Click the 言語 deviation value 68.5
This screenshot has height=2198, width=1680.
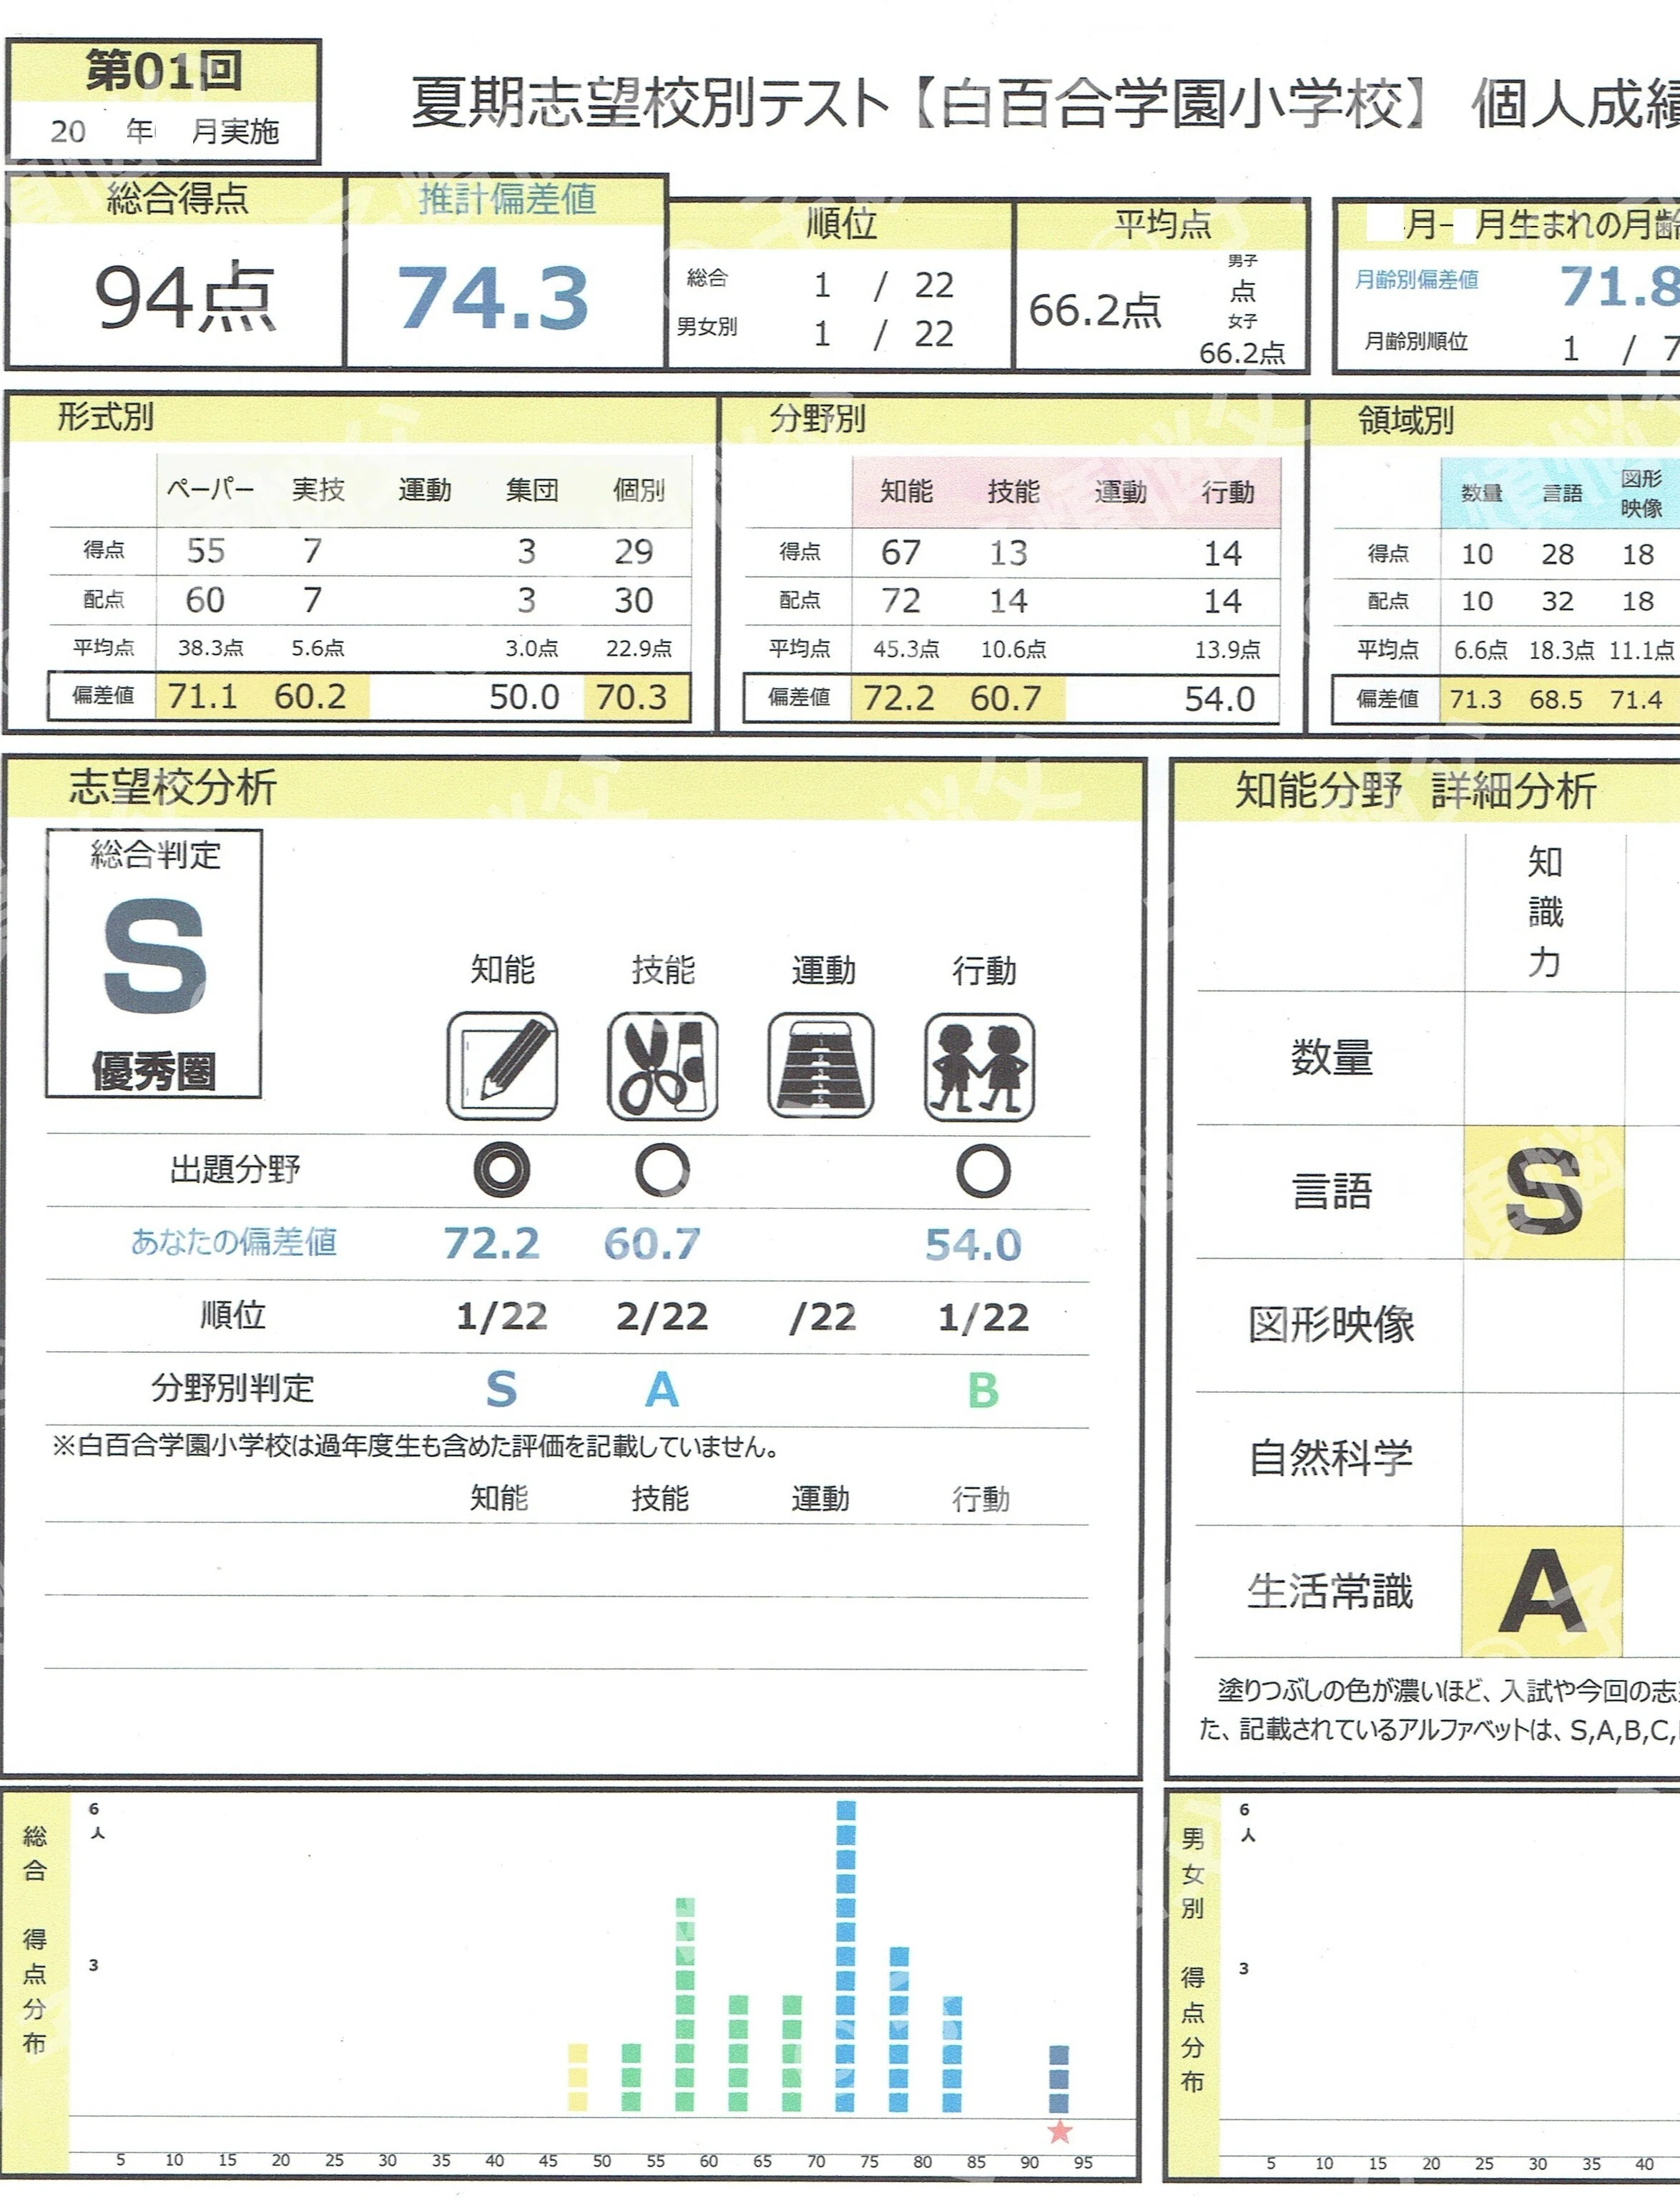[1556, 699]
